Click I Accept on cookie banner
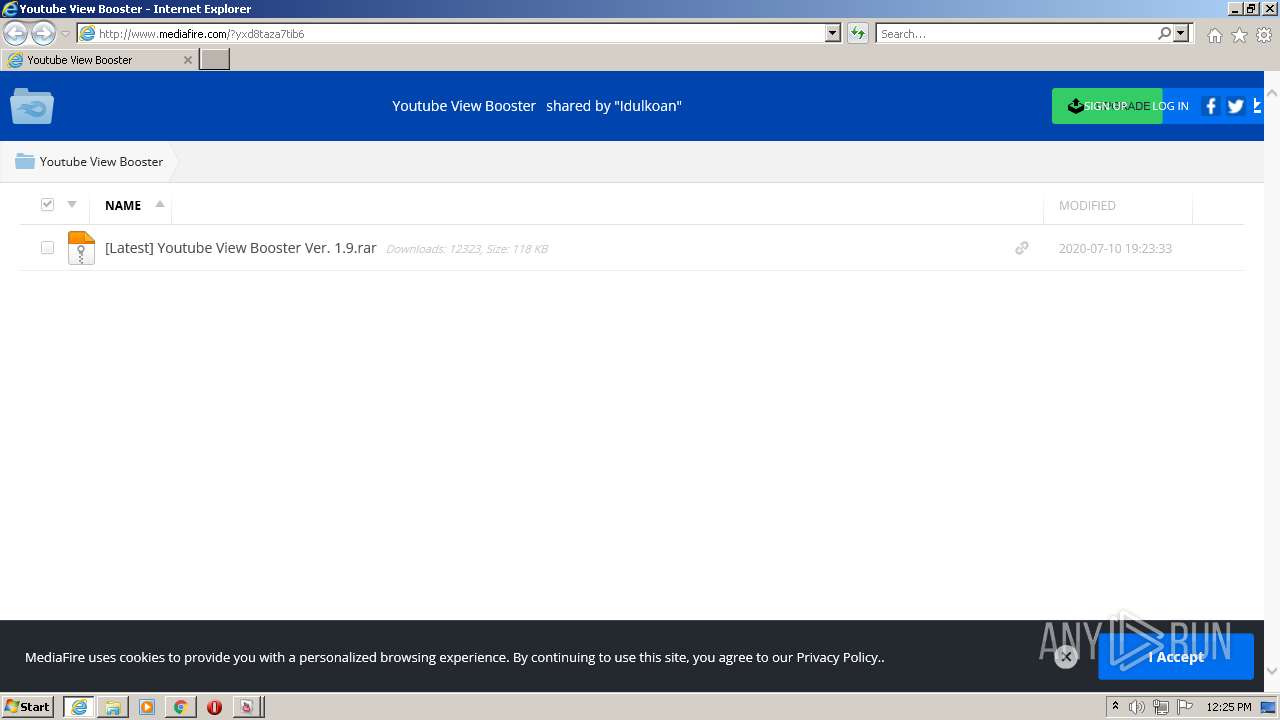 tap(1176, 657)
